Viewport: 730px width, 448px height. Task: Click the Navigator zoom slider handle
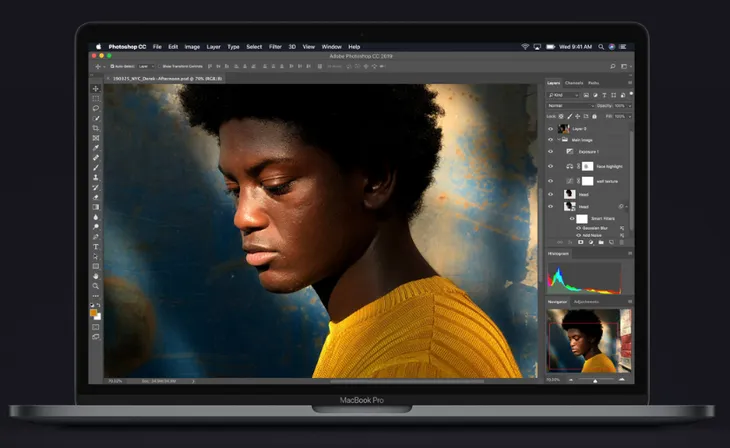[595, 380]
